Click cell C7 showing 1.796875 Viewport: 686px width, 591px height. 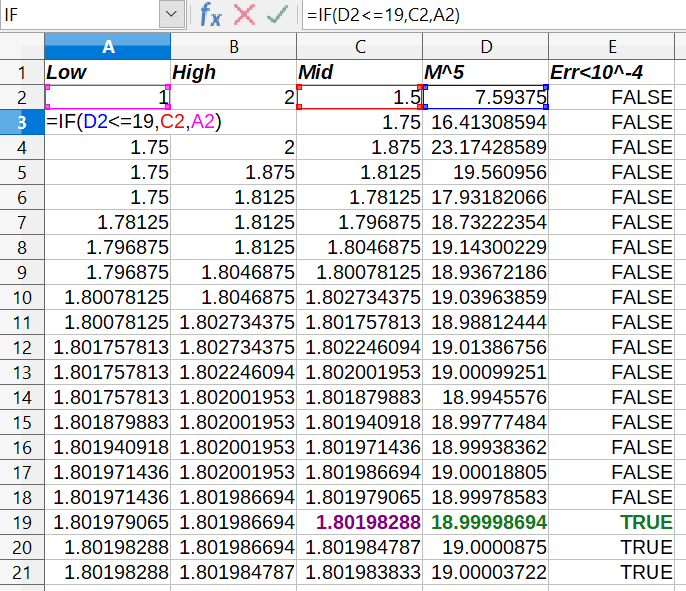360,222
